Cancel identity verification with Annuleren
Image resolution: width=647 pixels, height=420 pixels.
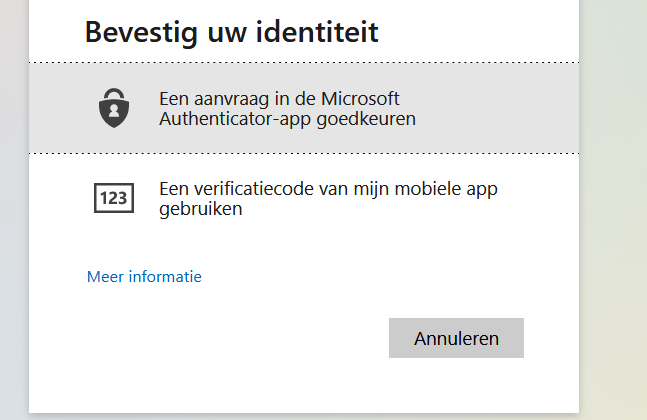456,338
